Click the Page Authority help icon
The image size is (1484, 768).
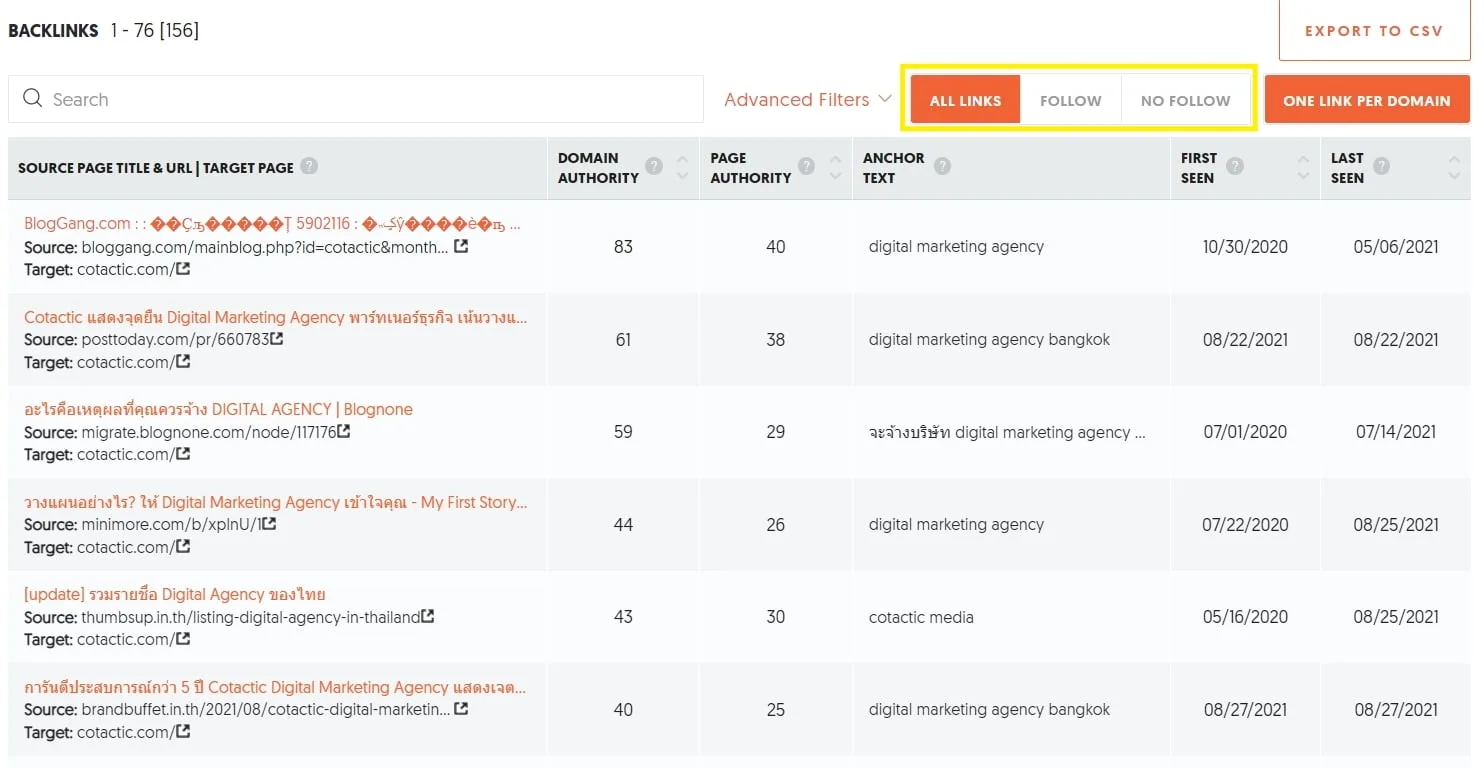[806, 165]
